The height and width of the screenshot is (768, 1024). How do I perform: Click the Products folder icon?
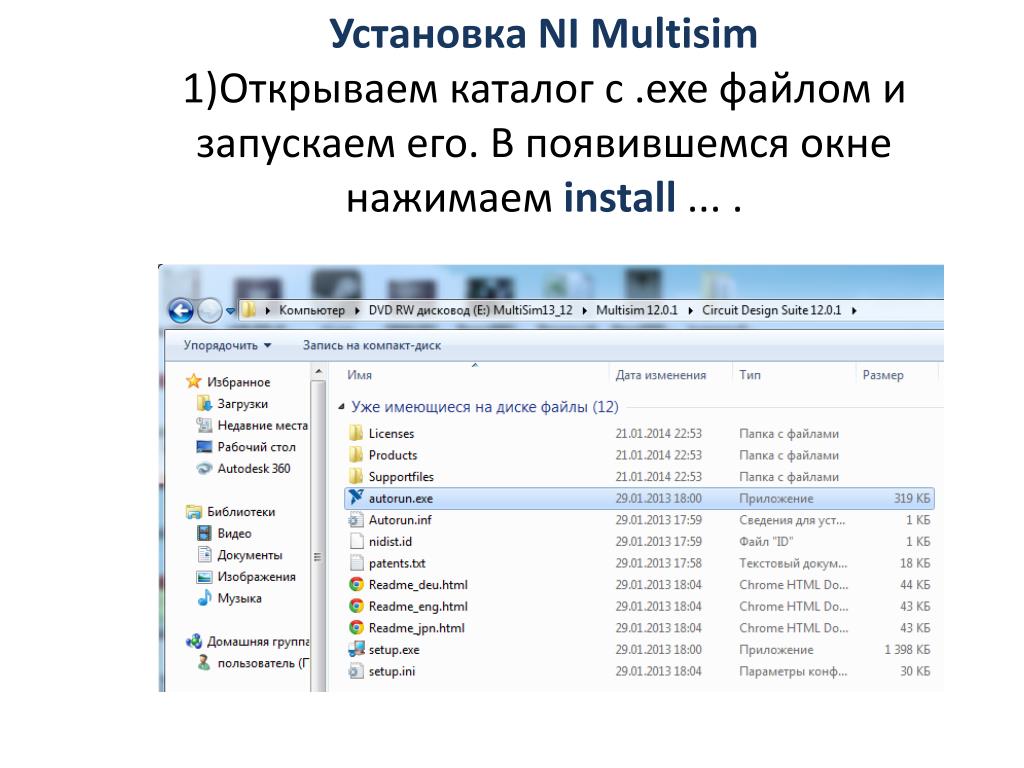click(x=356, y=455)
